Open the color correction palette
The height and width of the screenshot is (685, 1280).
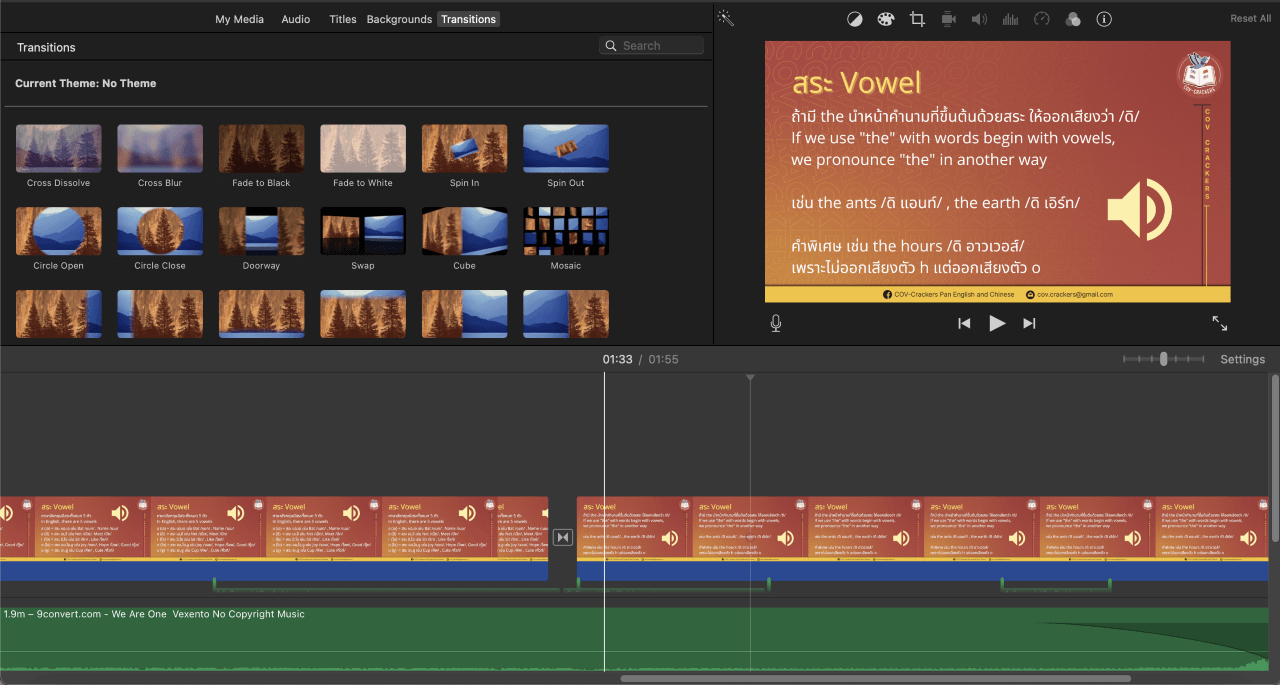(885, 19)
